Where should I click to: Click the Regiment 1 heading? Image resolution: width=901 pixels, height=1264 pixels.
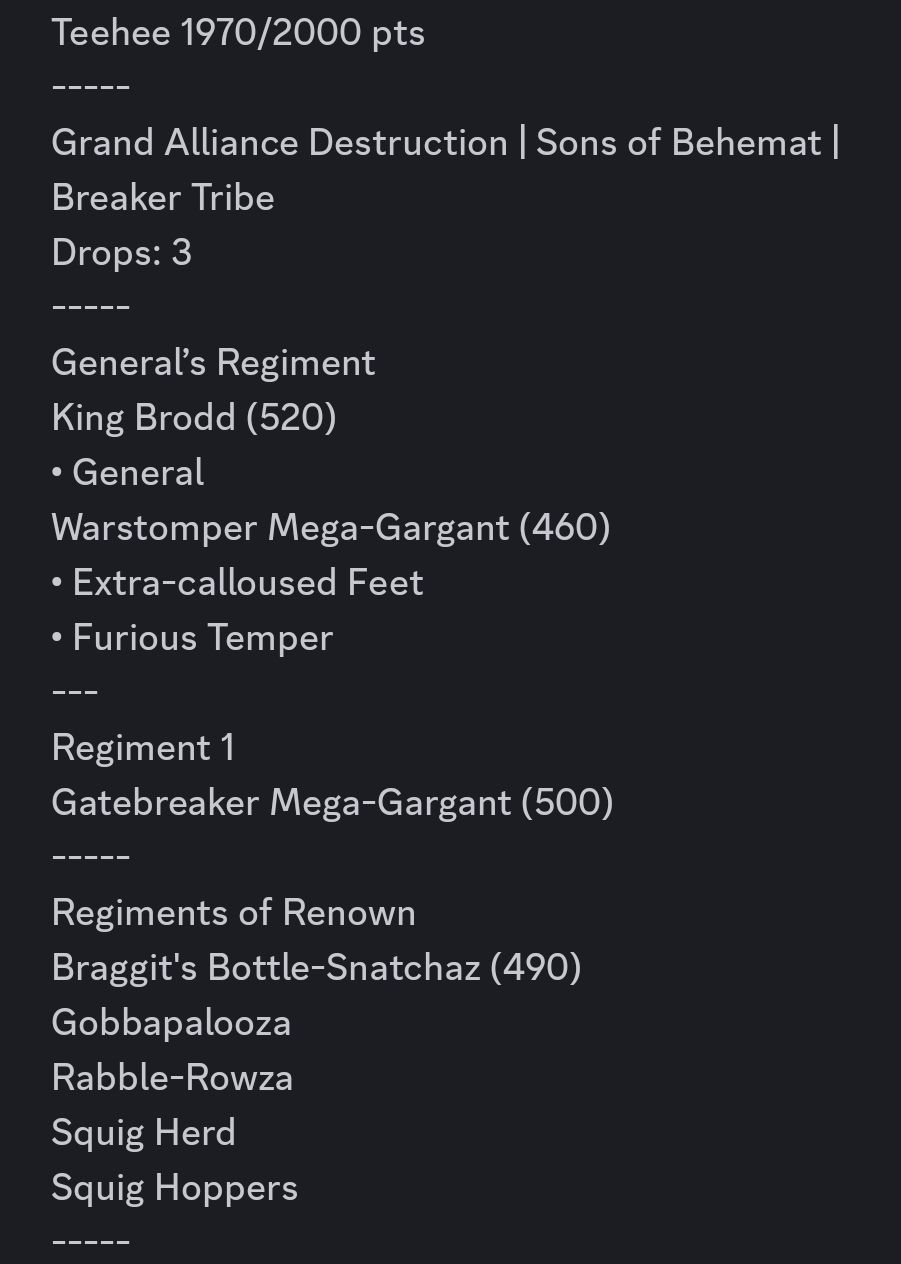(x=143, y=748)
